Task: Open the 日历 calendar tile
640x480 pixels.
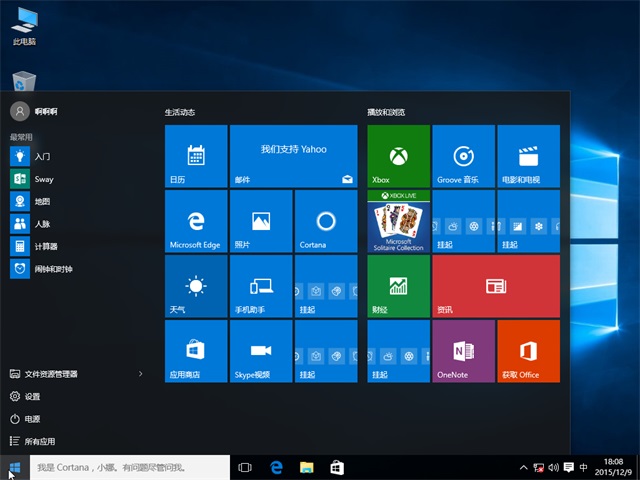Action: [196, 155]
